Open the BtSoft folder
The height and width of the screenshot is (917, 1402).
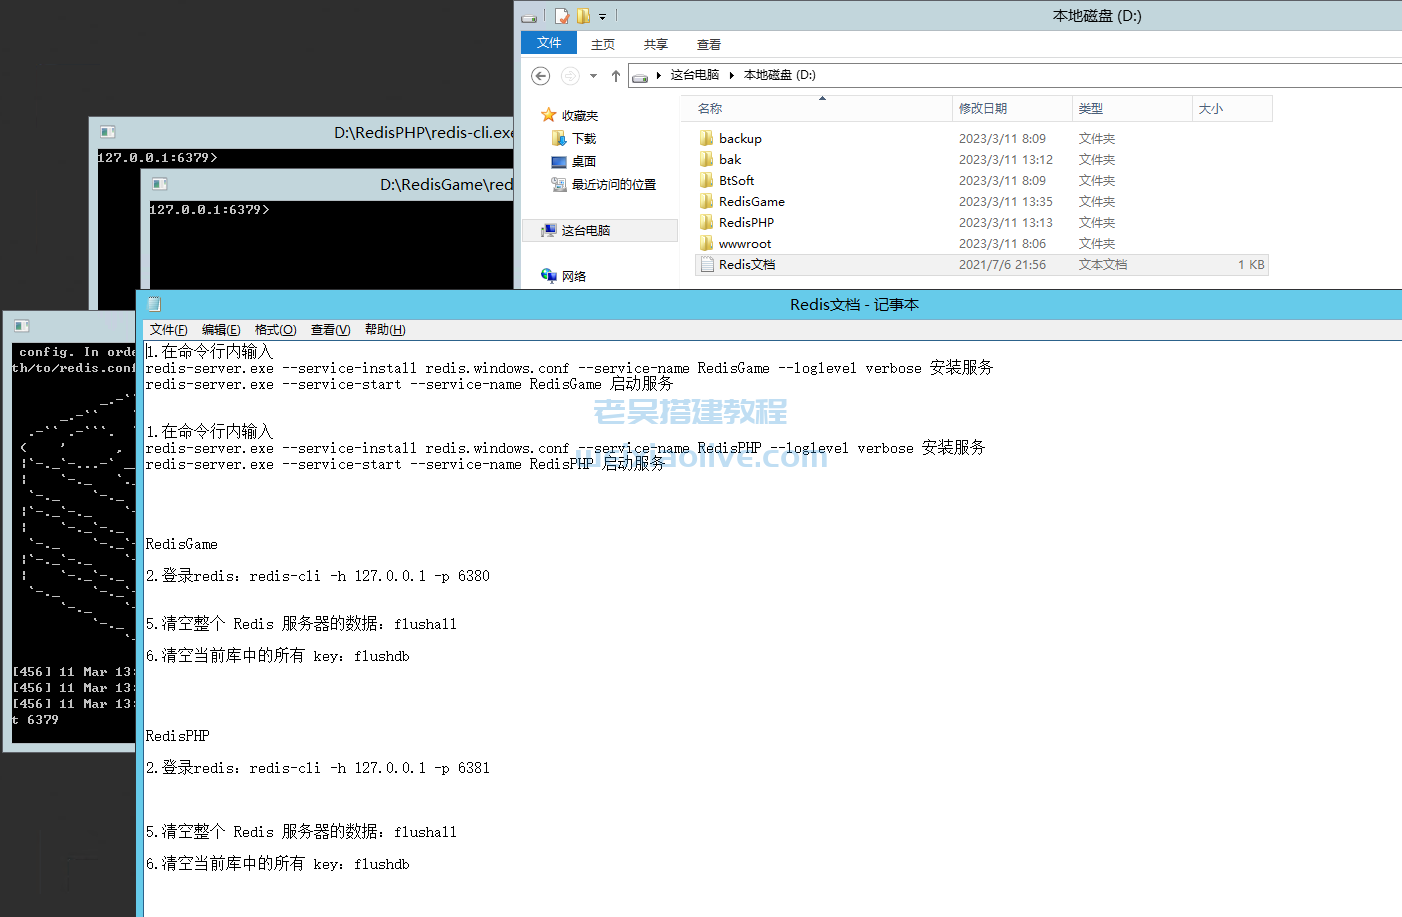click(x=736, y=180)
